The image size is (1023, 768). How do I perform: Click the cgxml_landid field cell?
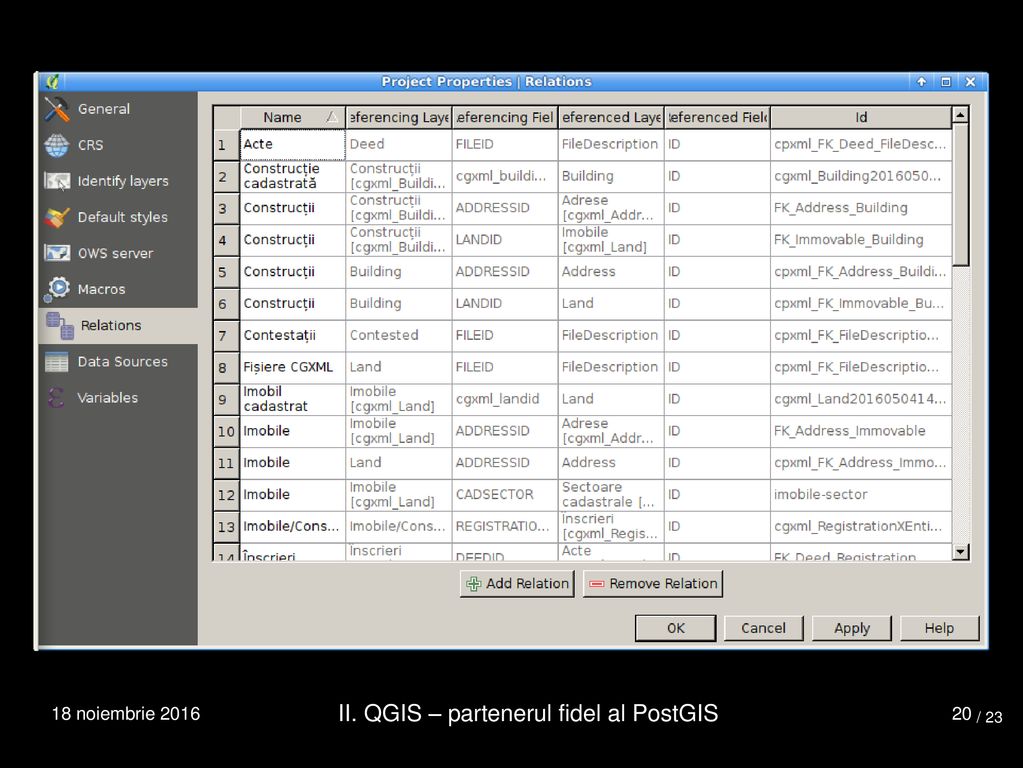coord(505,399)
